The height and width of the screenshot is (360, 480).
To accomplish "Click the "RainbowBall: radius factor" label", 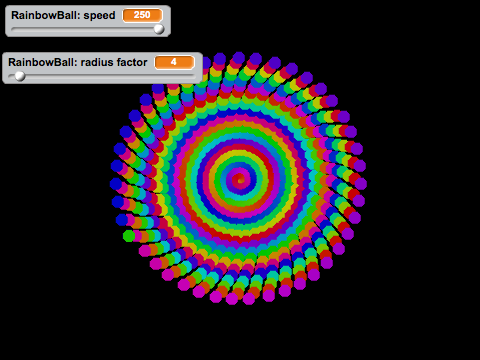I will pyautogui.click(x=78, y=62).
